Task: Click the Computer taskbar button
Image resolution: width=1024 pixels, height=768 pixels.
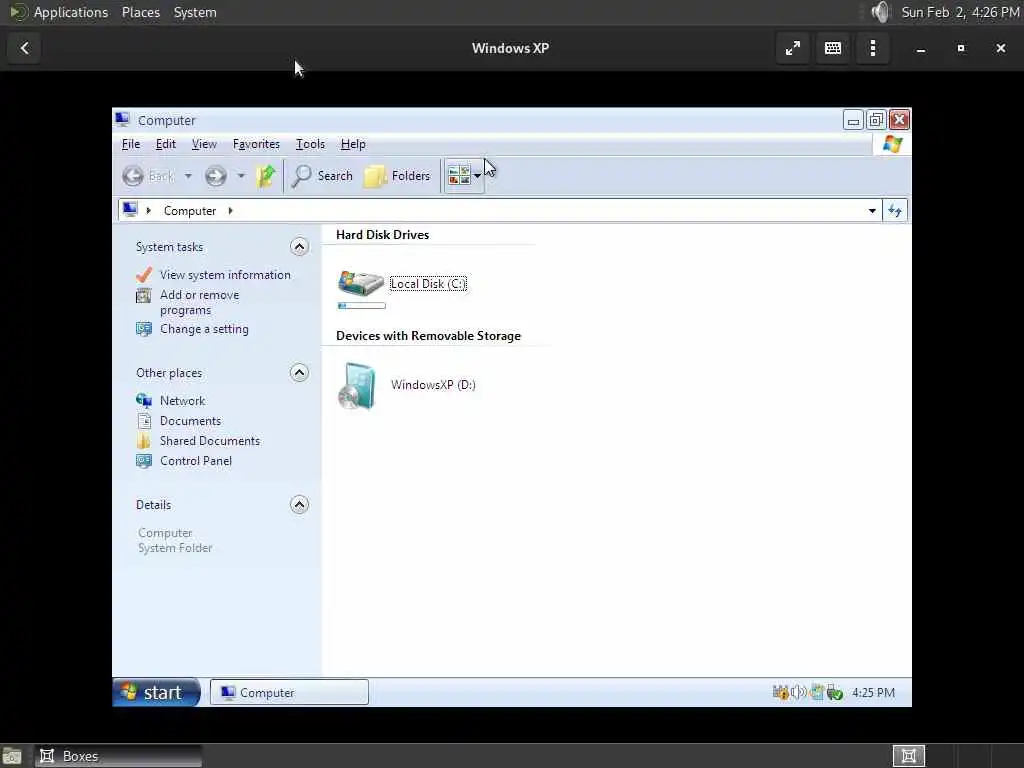Action: click(x=289, y=693)
